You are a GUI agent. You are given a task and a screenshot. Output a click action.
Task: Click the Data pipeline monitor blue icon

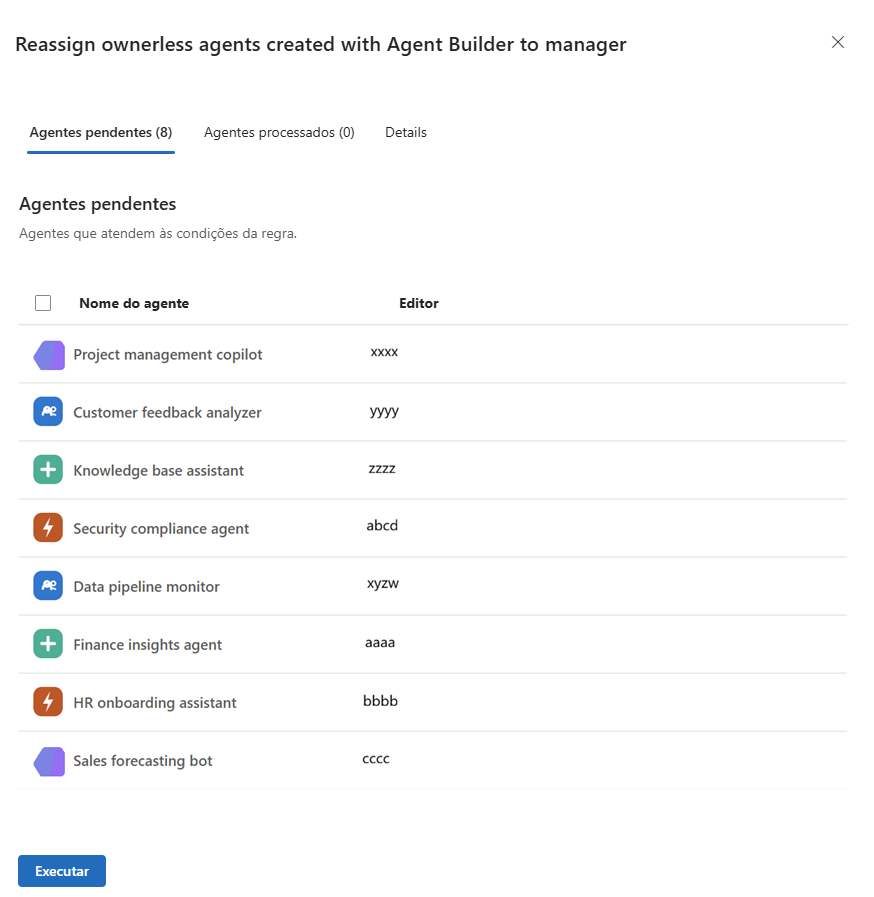click(x=48, y=586)
